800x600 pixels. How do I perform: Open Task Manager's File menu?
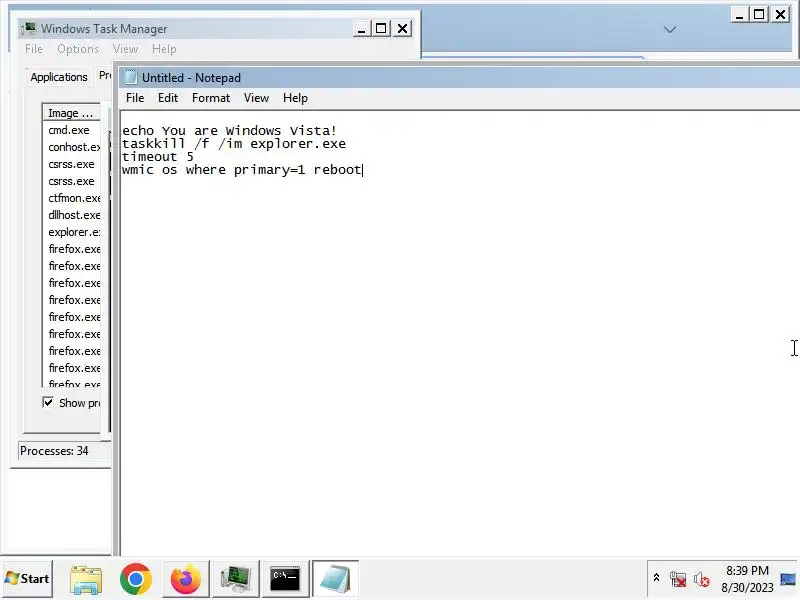(x=34, y=49)
